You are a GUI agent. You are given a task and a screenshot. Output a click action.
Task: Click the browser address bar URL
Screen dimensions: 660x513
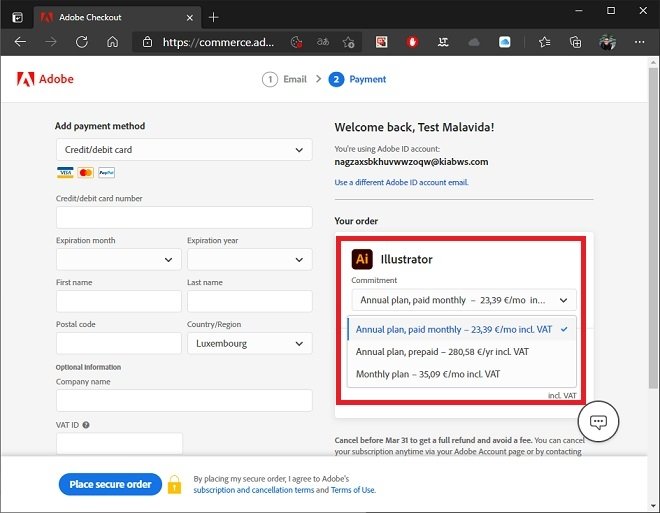218,42
